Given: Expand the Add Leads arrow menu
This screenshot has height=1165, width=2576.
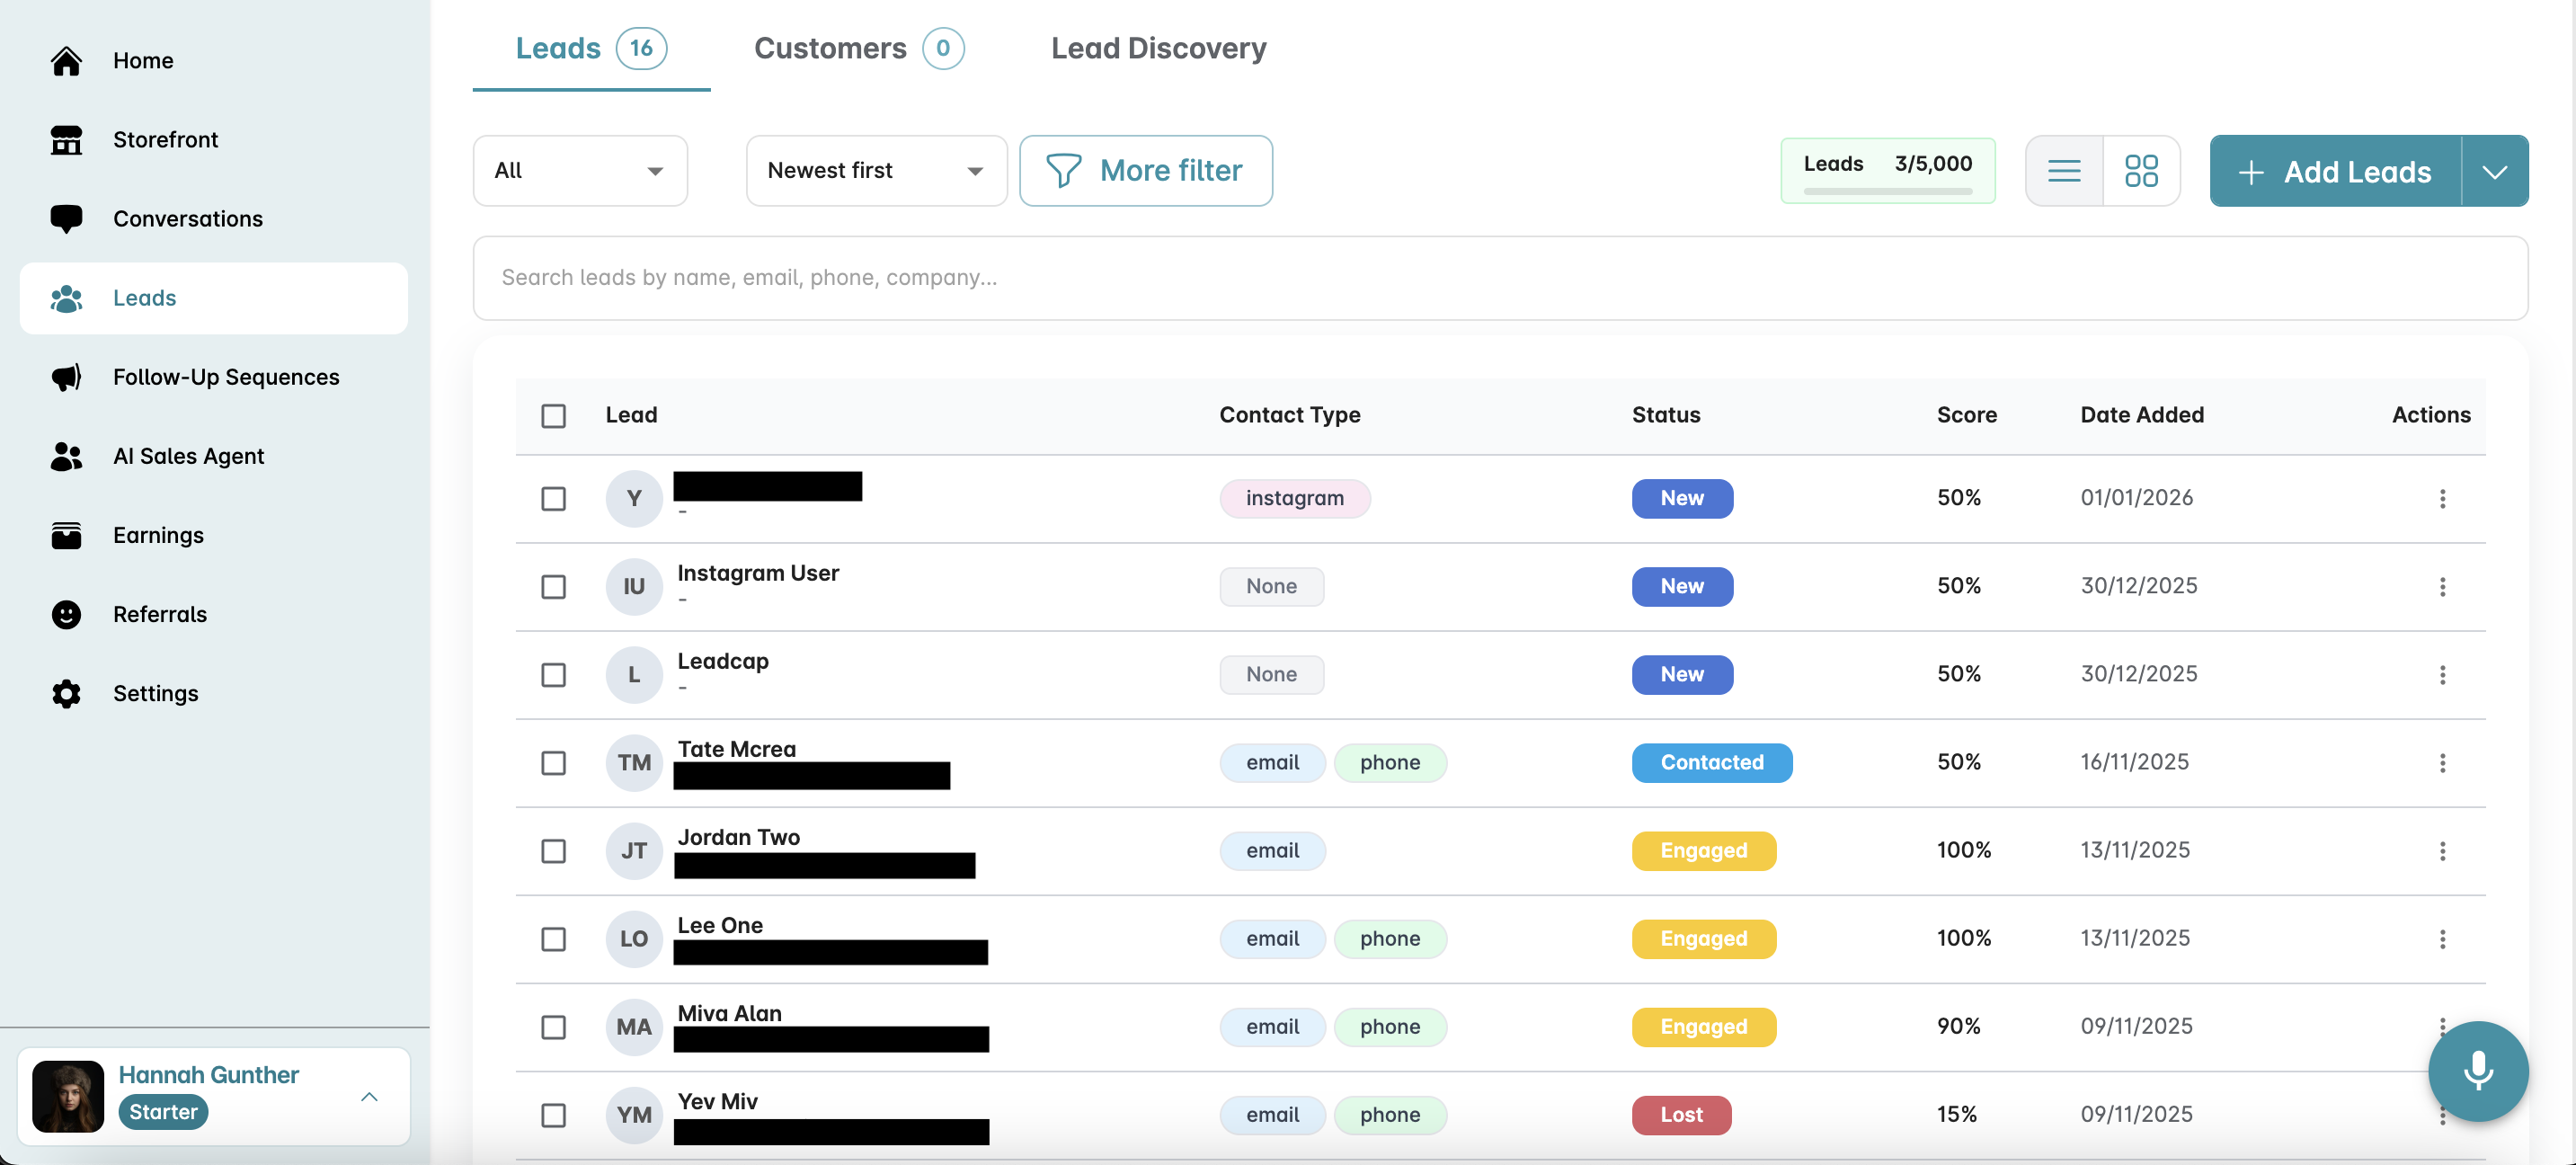Looking at the screenshot, I should click(x=2494, y=172).
